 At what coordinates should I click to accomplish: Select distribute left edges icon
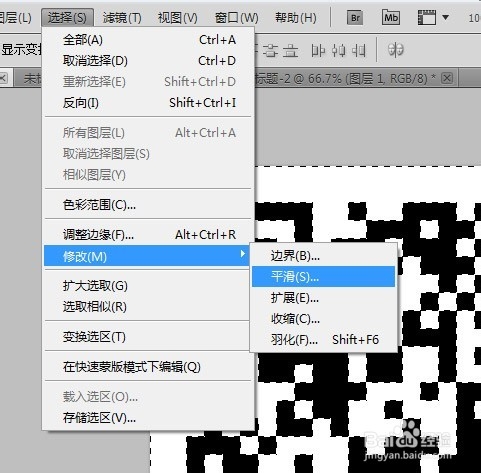(318, 51)
